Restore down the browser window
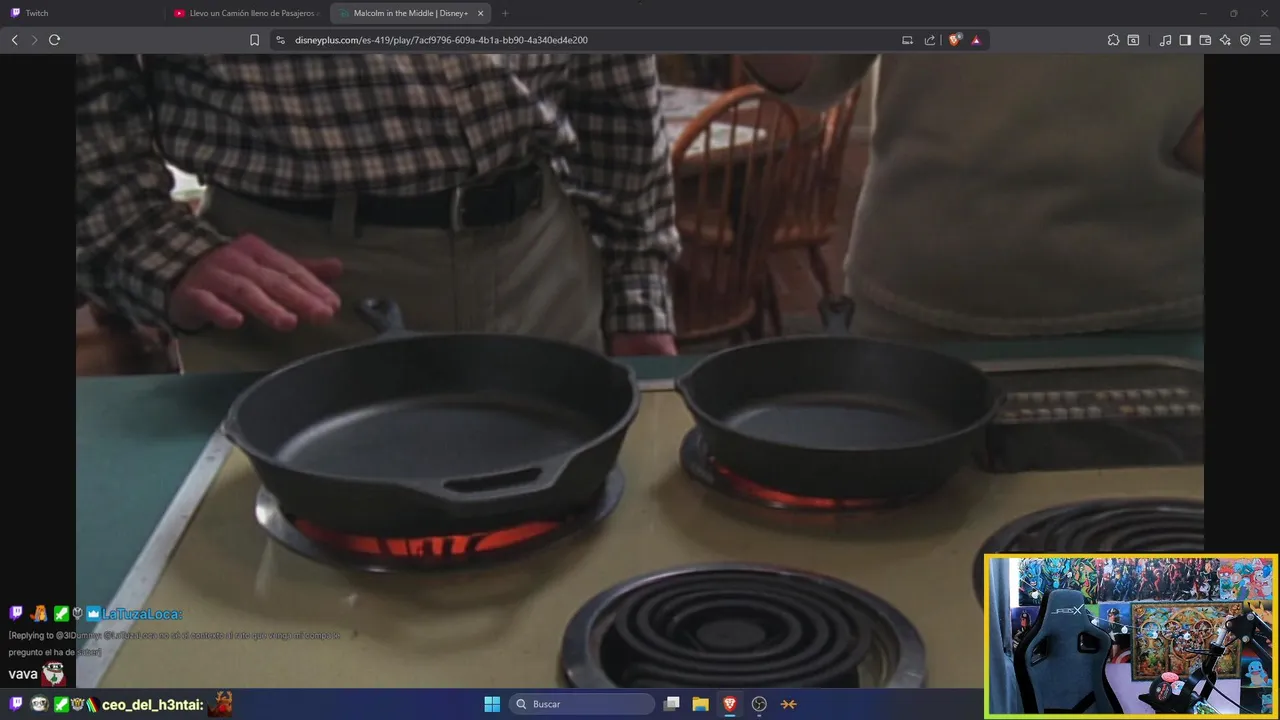Image resolution: width=1280 pixels, height=720 pixels. point(1234,13)
